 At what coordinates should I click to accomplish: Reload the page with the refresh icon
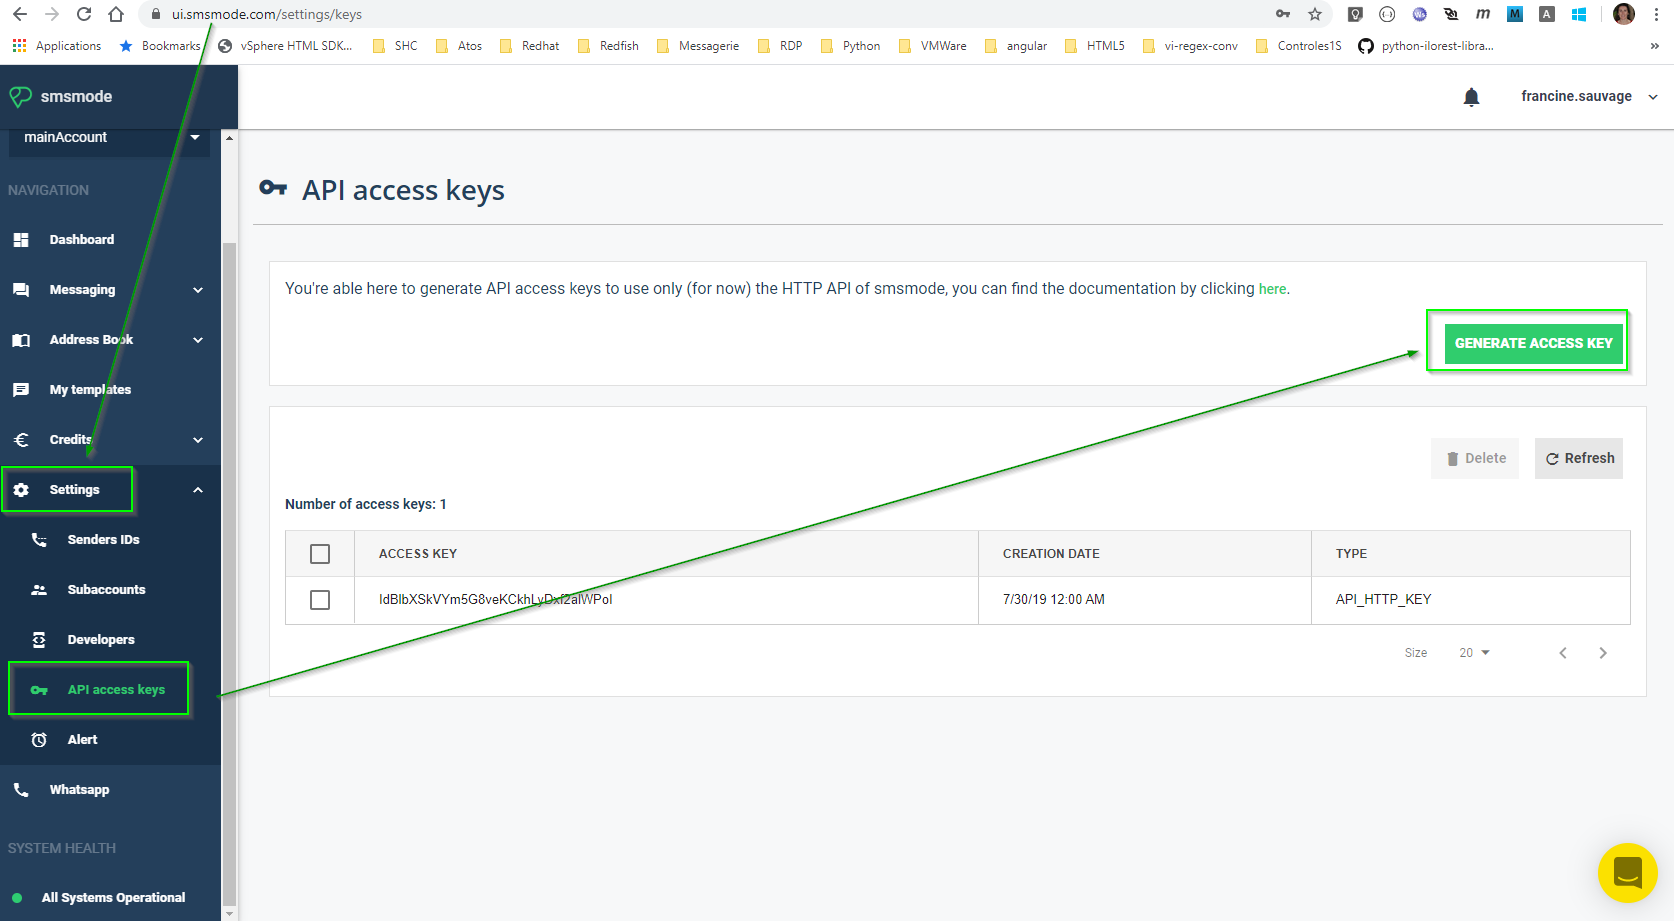(84, 14)
